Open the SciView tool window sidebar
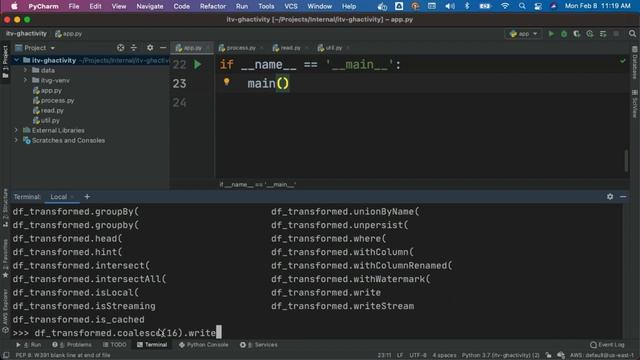Screen dimensions: 640x360 tap(635, 104)
